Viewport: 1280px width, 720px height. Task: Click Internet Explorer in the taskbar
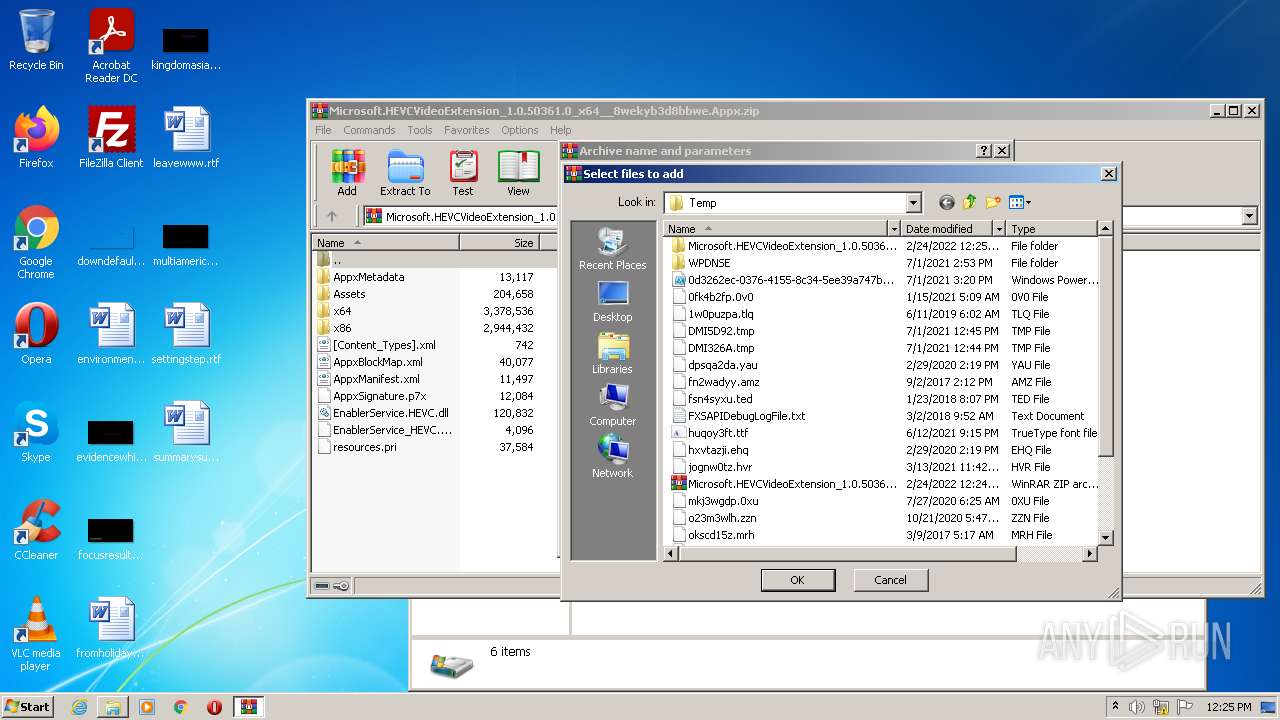point(79,707)
